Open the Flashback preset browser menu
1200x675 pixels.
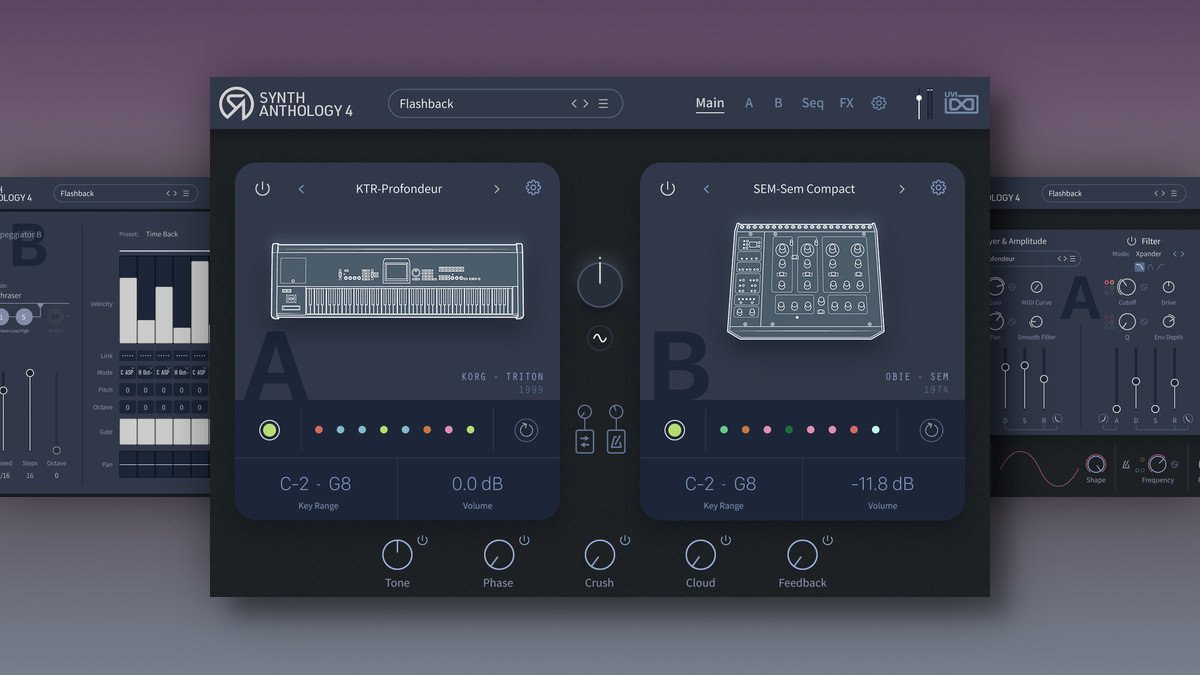603,104
